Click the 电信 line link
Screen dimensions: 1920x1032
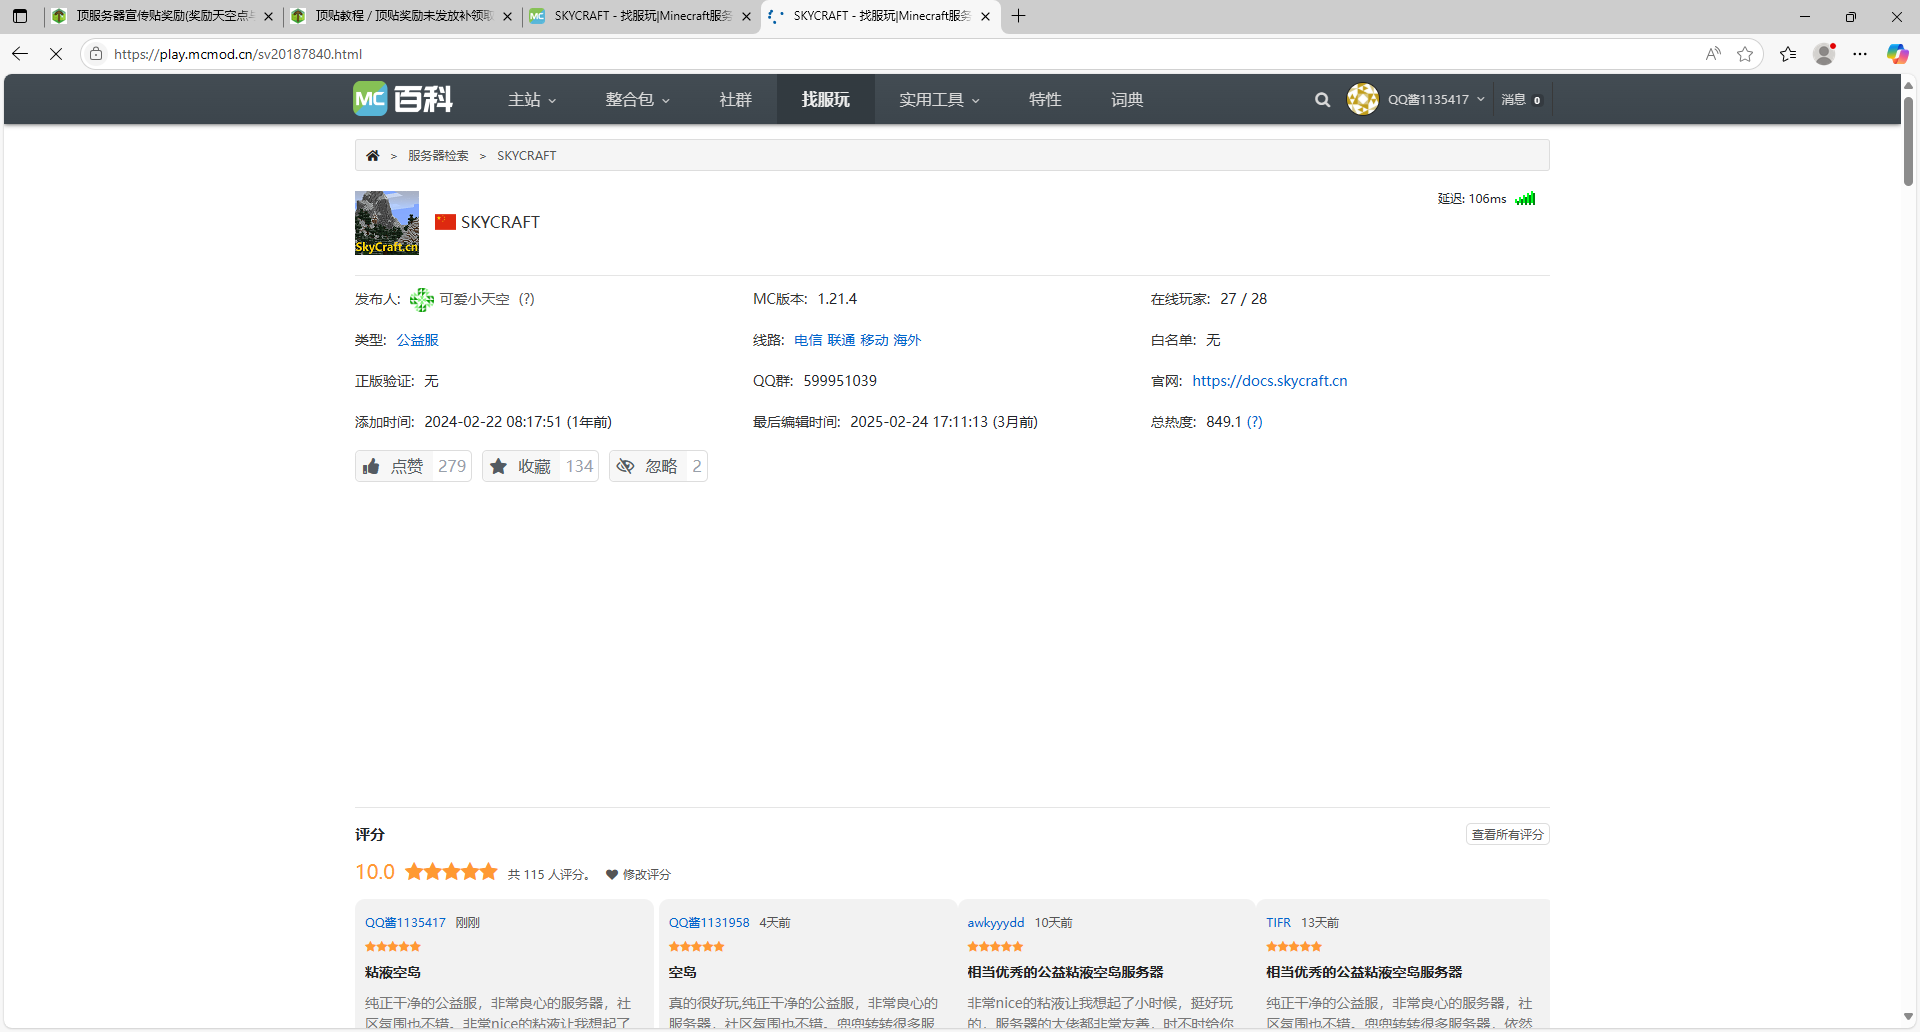point(808,340)
